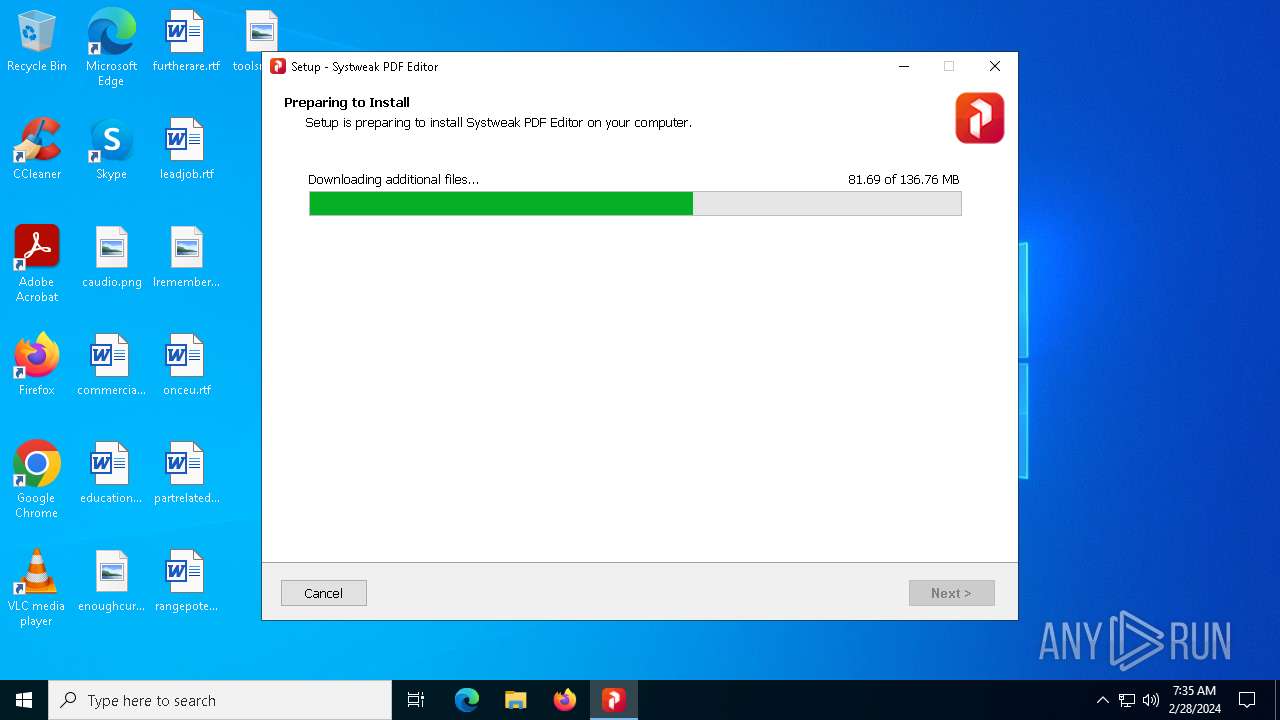Click the download progress bar

pos(635,204)
